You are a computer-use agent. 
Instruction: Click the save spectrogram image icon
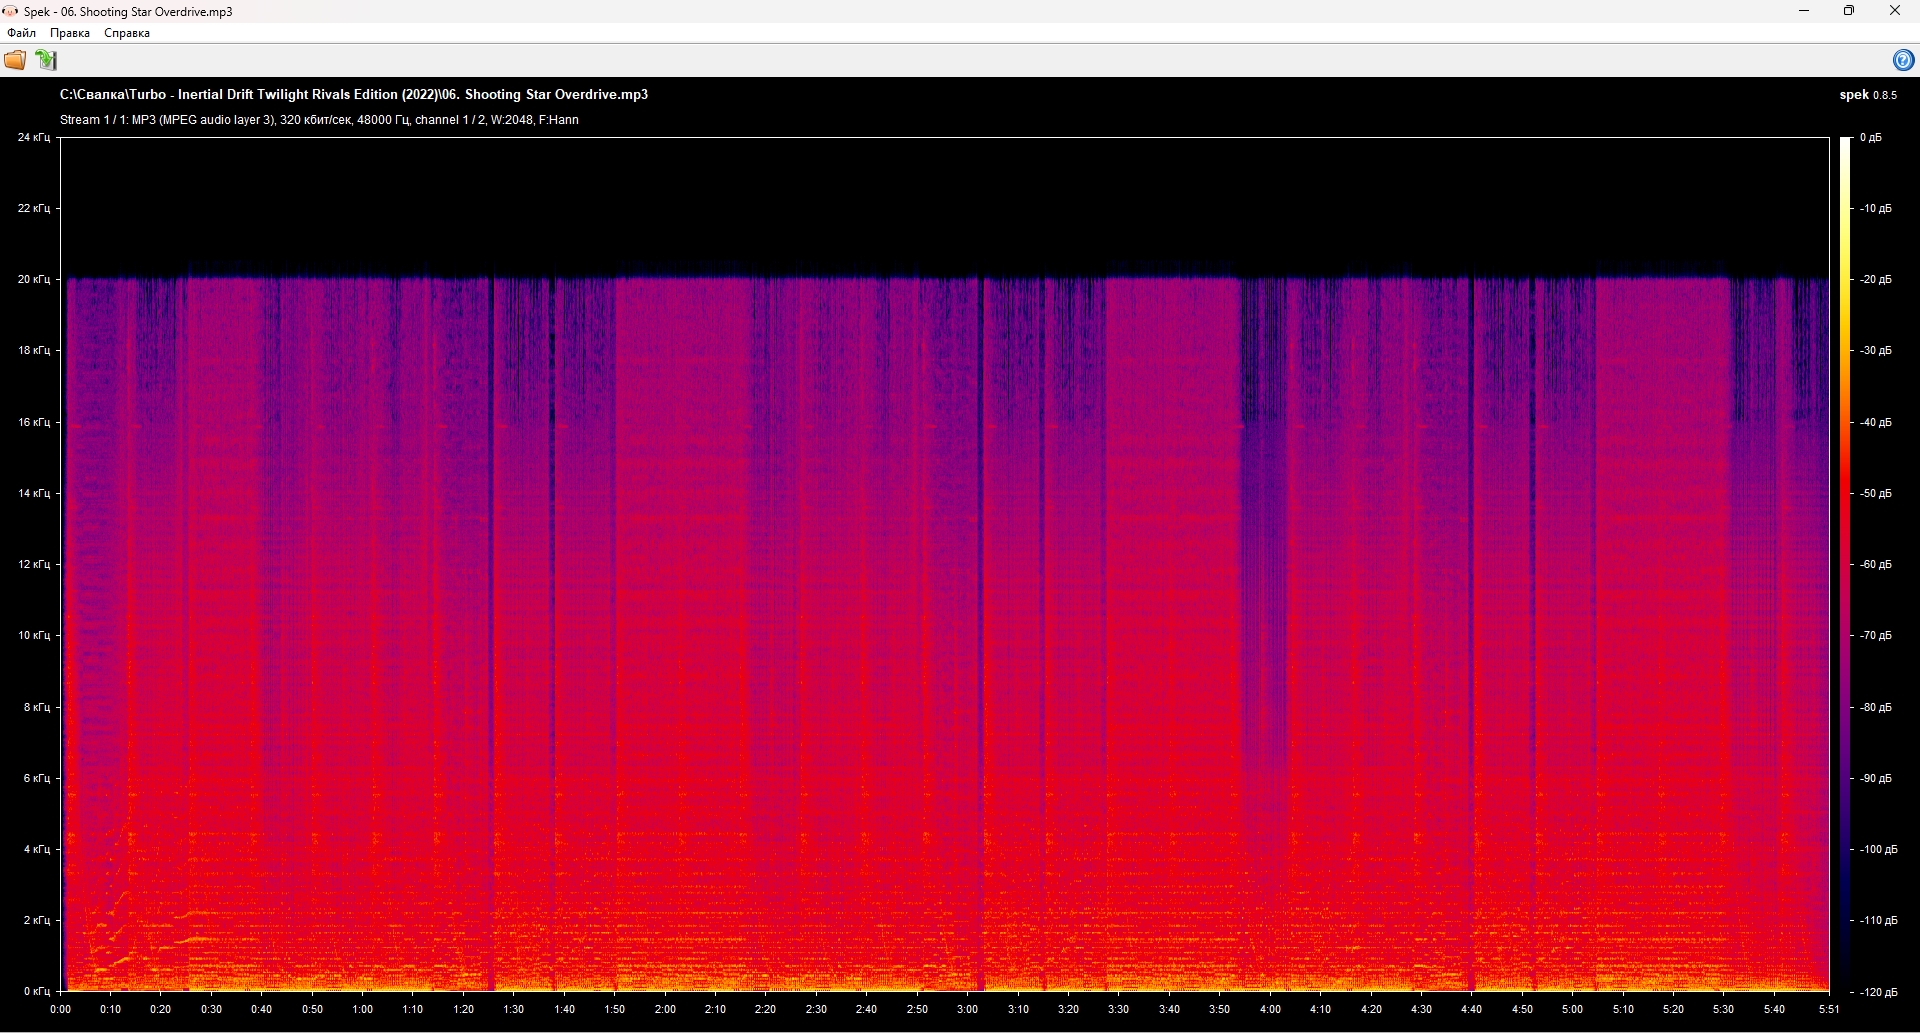46,60
